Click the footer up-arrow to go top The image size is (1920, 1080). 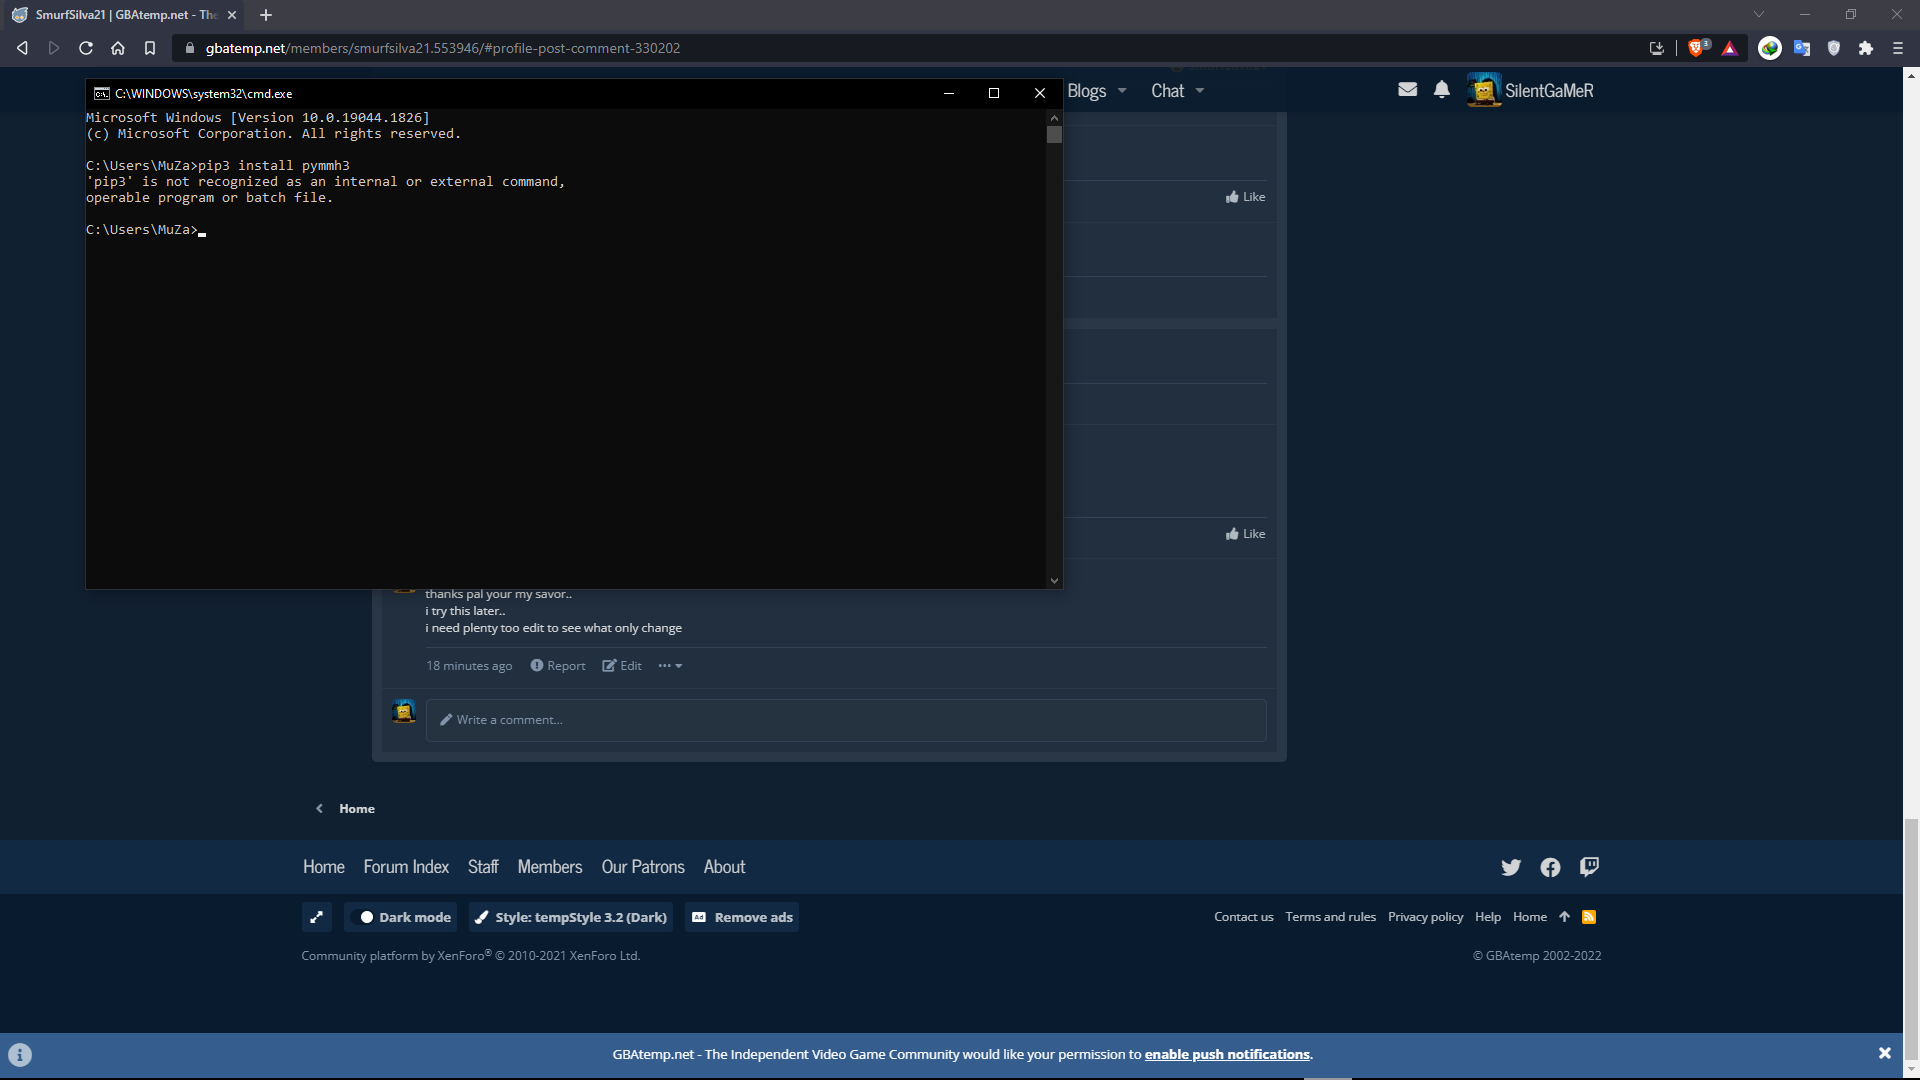[1565, 917]
